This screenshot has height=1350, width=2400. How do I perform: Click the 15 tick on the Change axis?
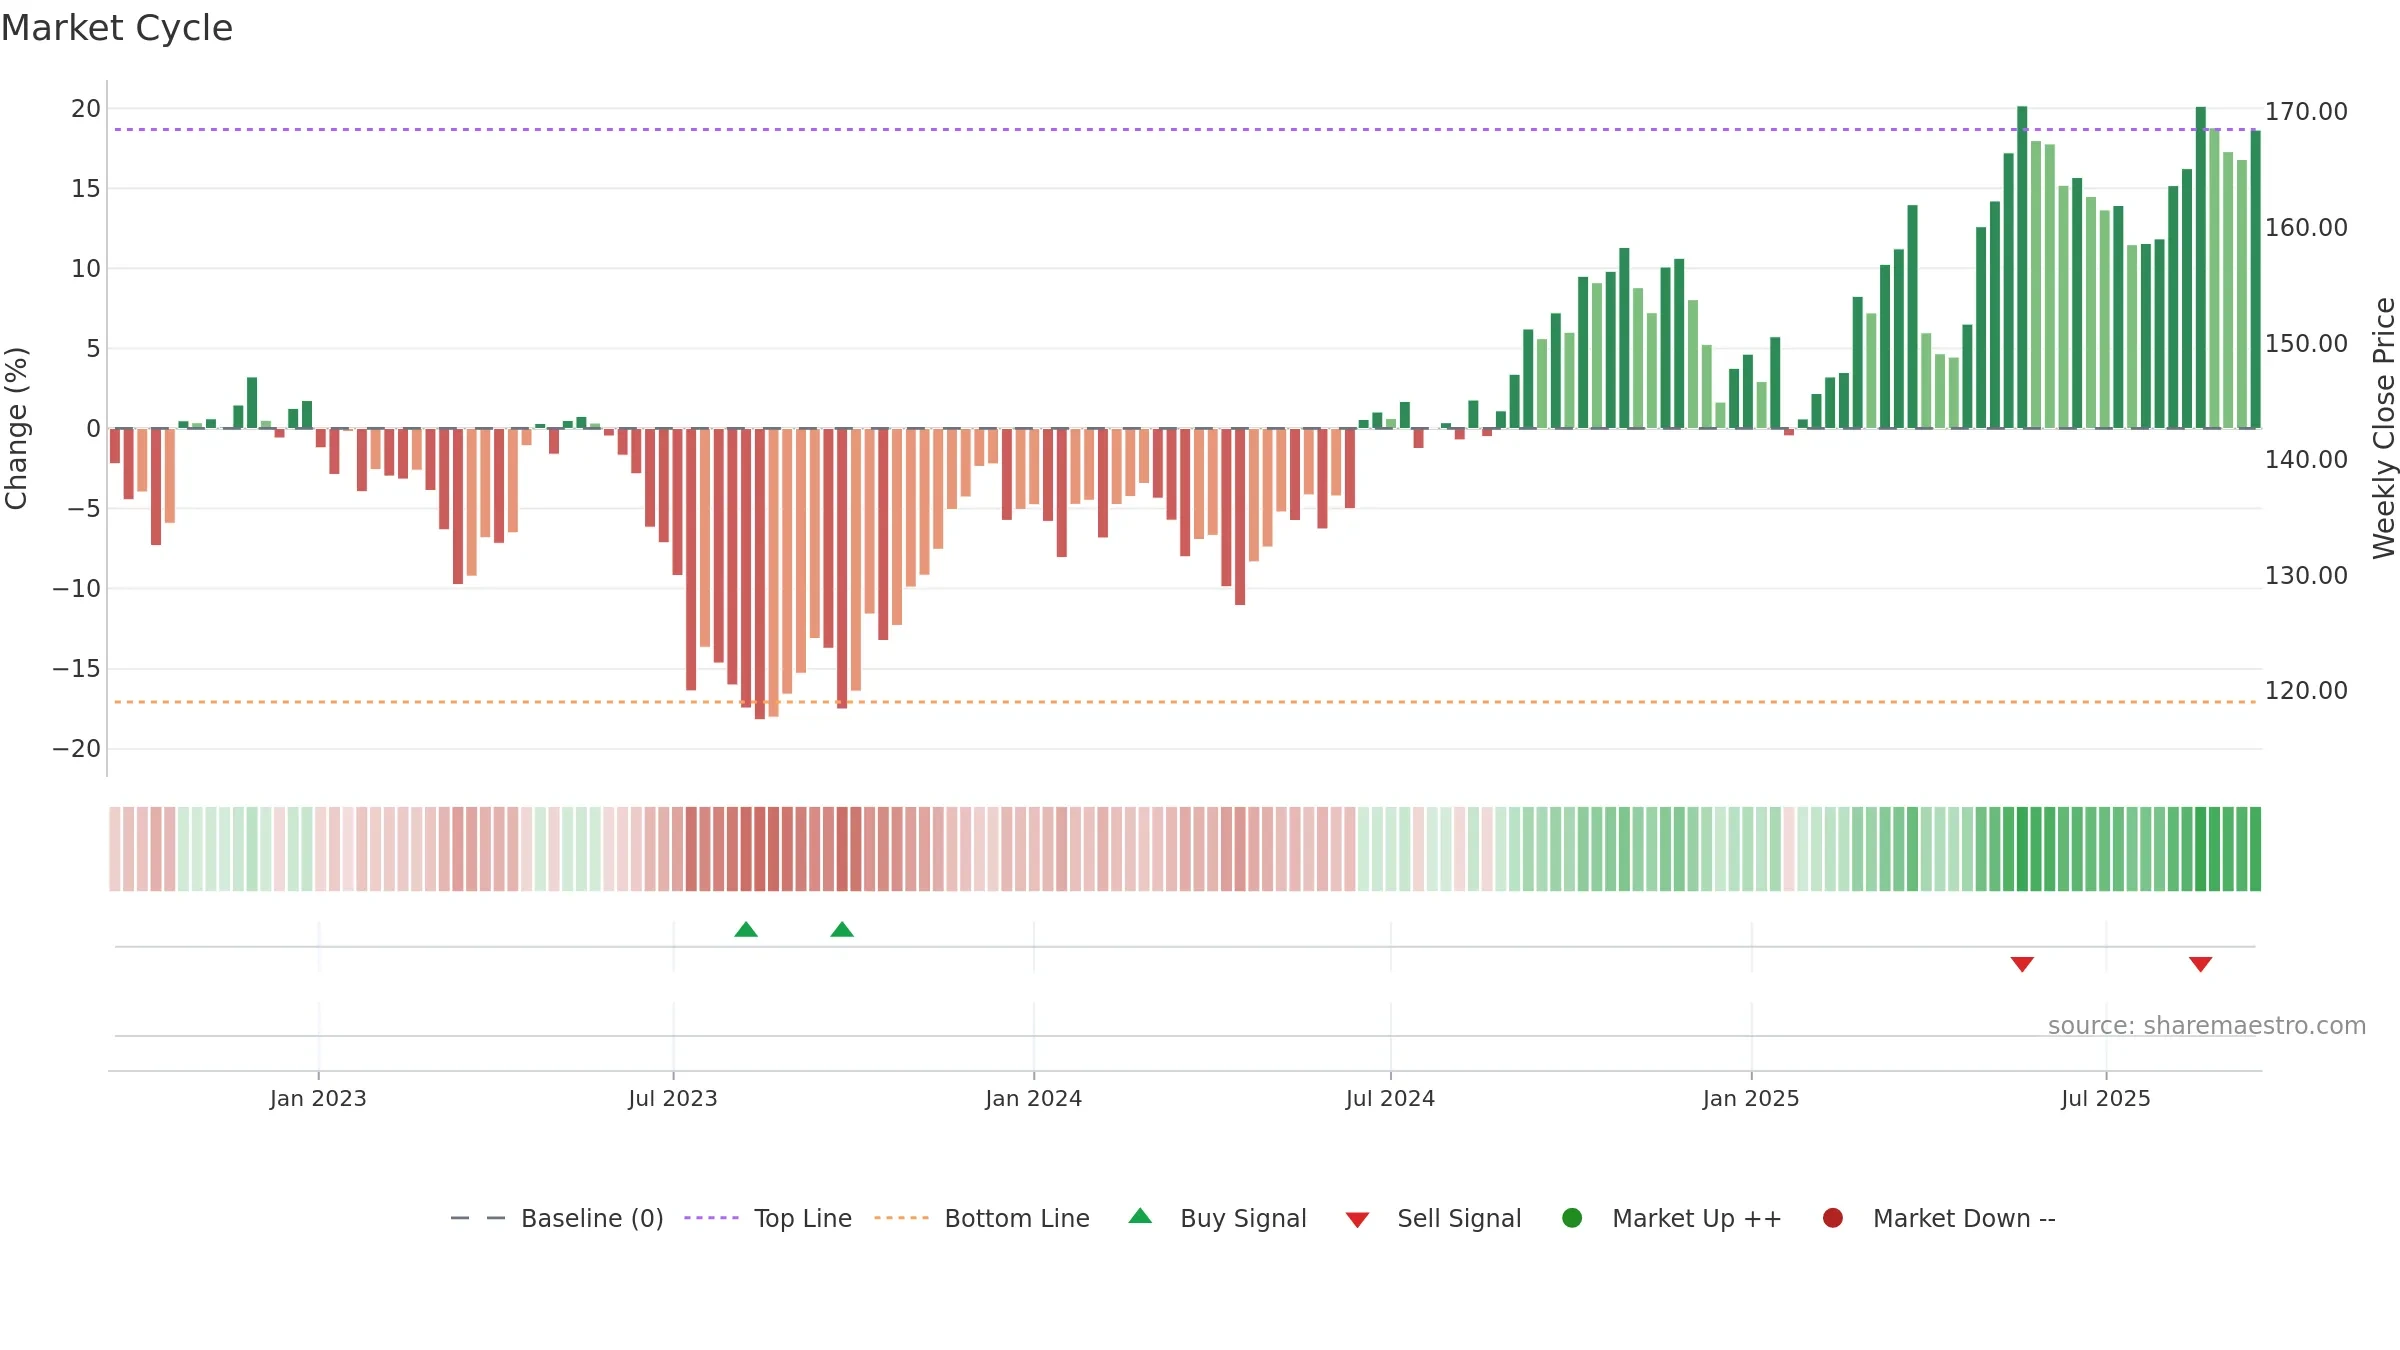tap(86, 188)
